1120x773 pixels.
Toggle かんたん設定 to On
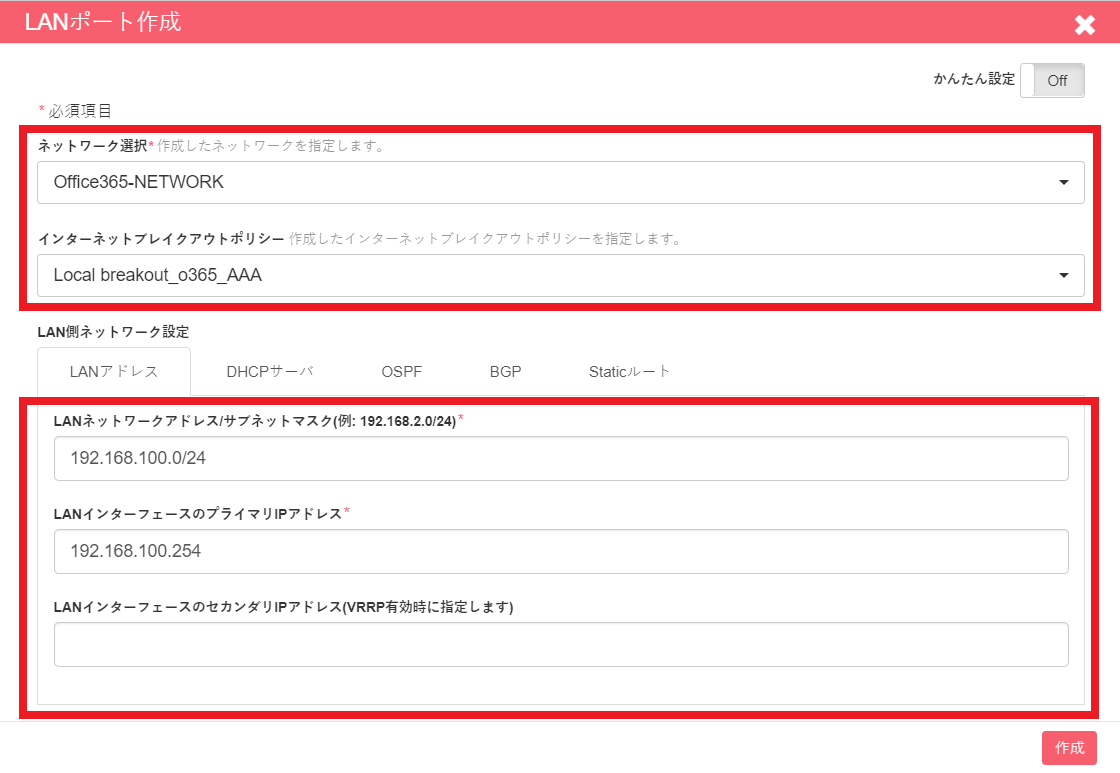tap(1052, 80)
